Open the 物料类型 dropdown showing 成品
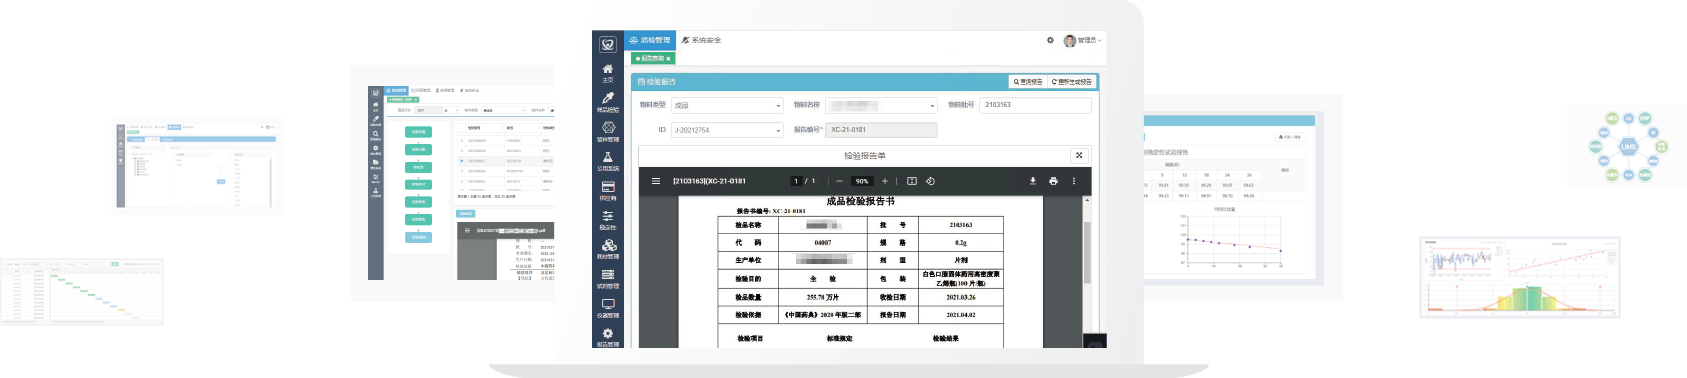The image size is (1687, 378). pyautogui.click(x=727, y=105)
